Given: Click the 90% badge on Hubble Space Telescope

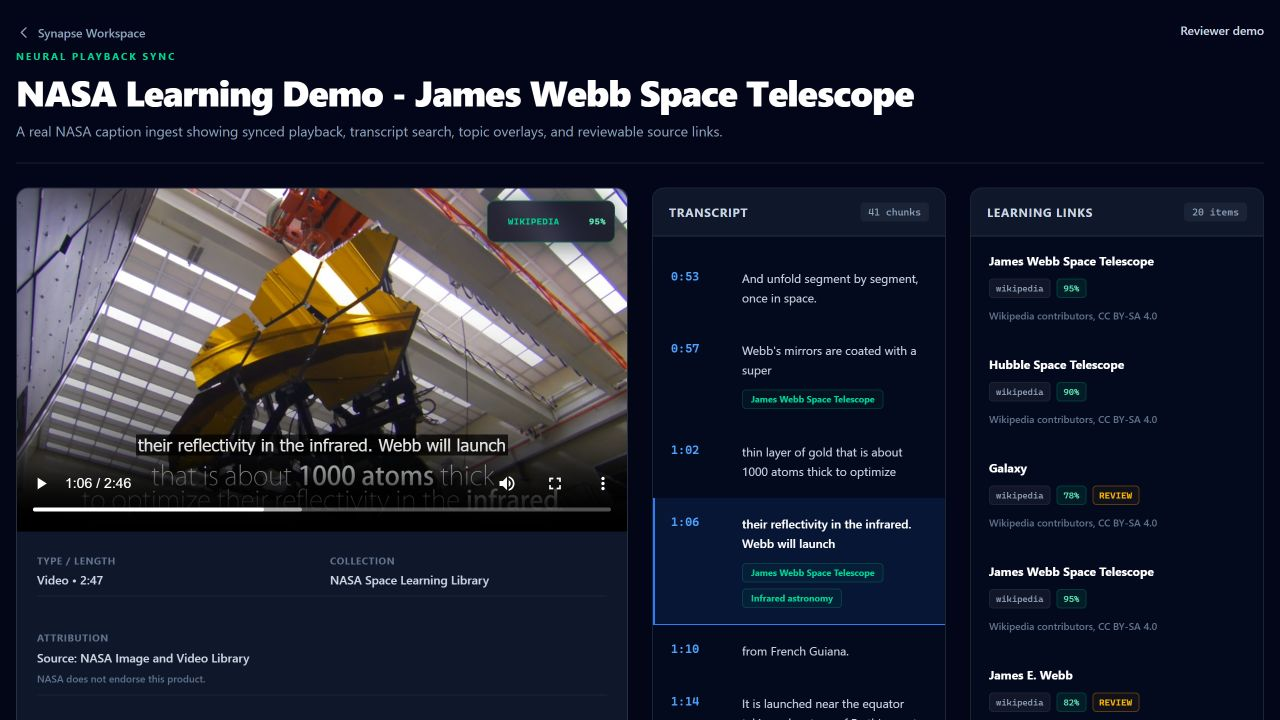Looking at the screenshot, I should pos(1072,392).
